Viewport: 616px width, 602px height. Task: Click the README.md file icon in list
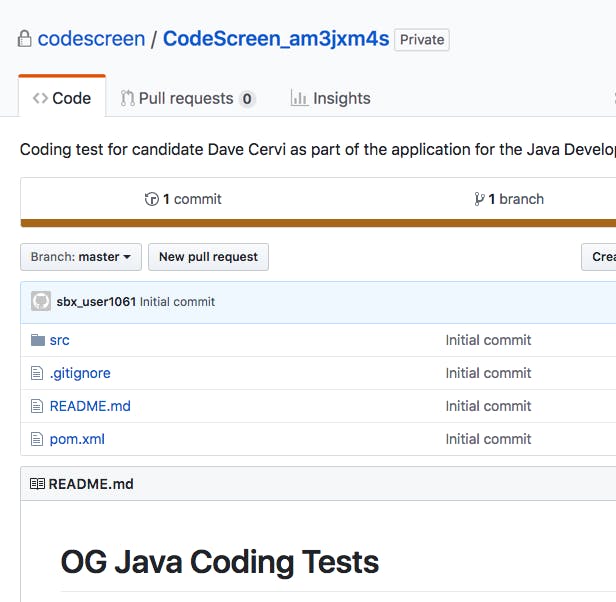tap(38, 406)
